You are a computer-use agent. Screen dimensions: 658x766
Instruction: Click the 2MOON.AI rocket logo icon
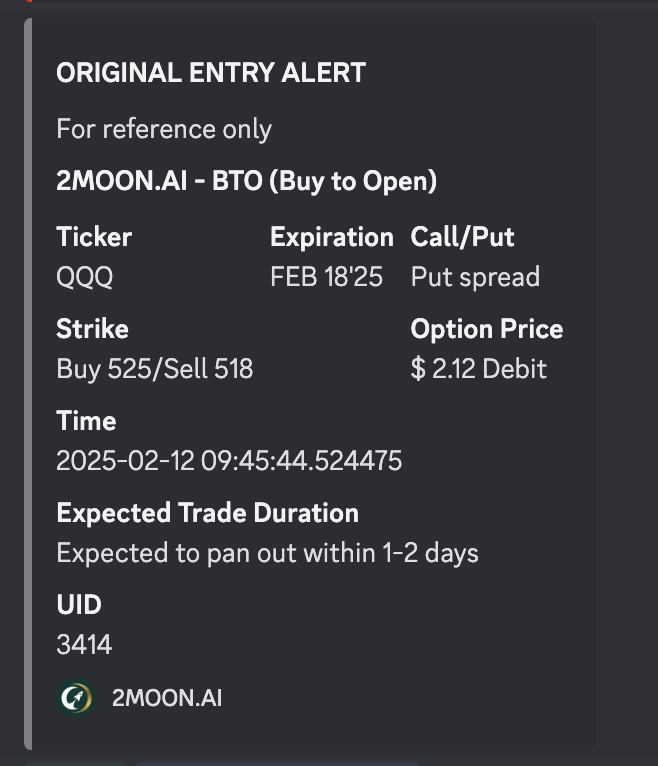click(75, 698)
